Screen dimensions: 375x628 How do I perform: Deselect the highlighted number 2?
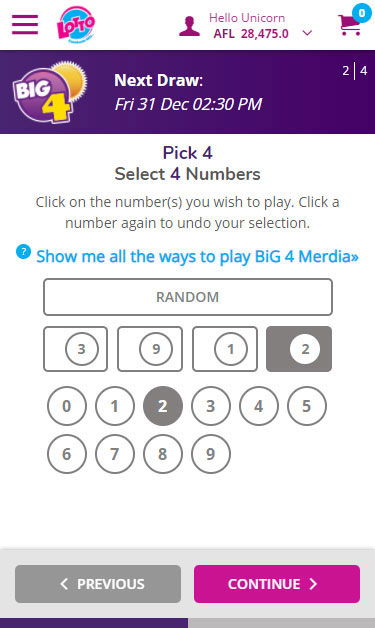(163, 406)
